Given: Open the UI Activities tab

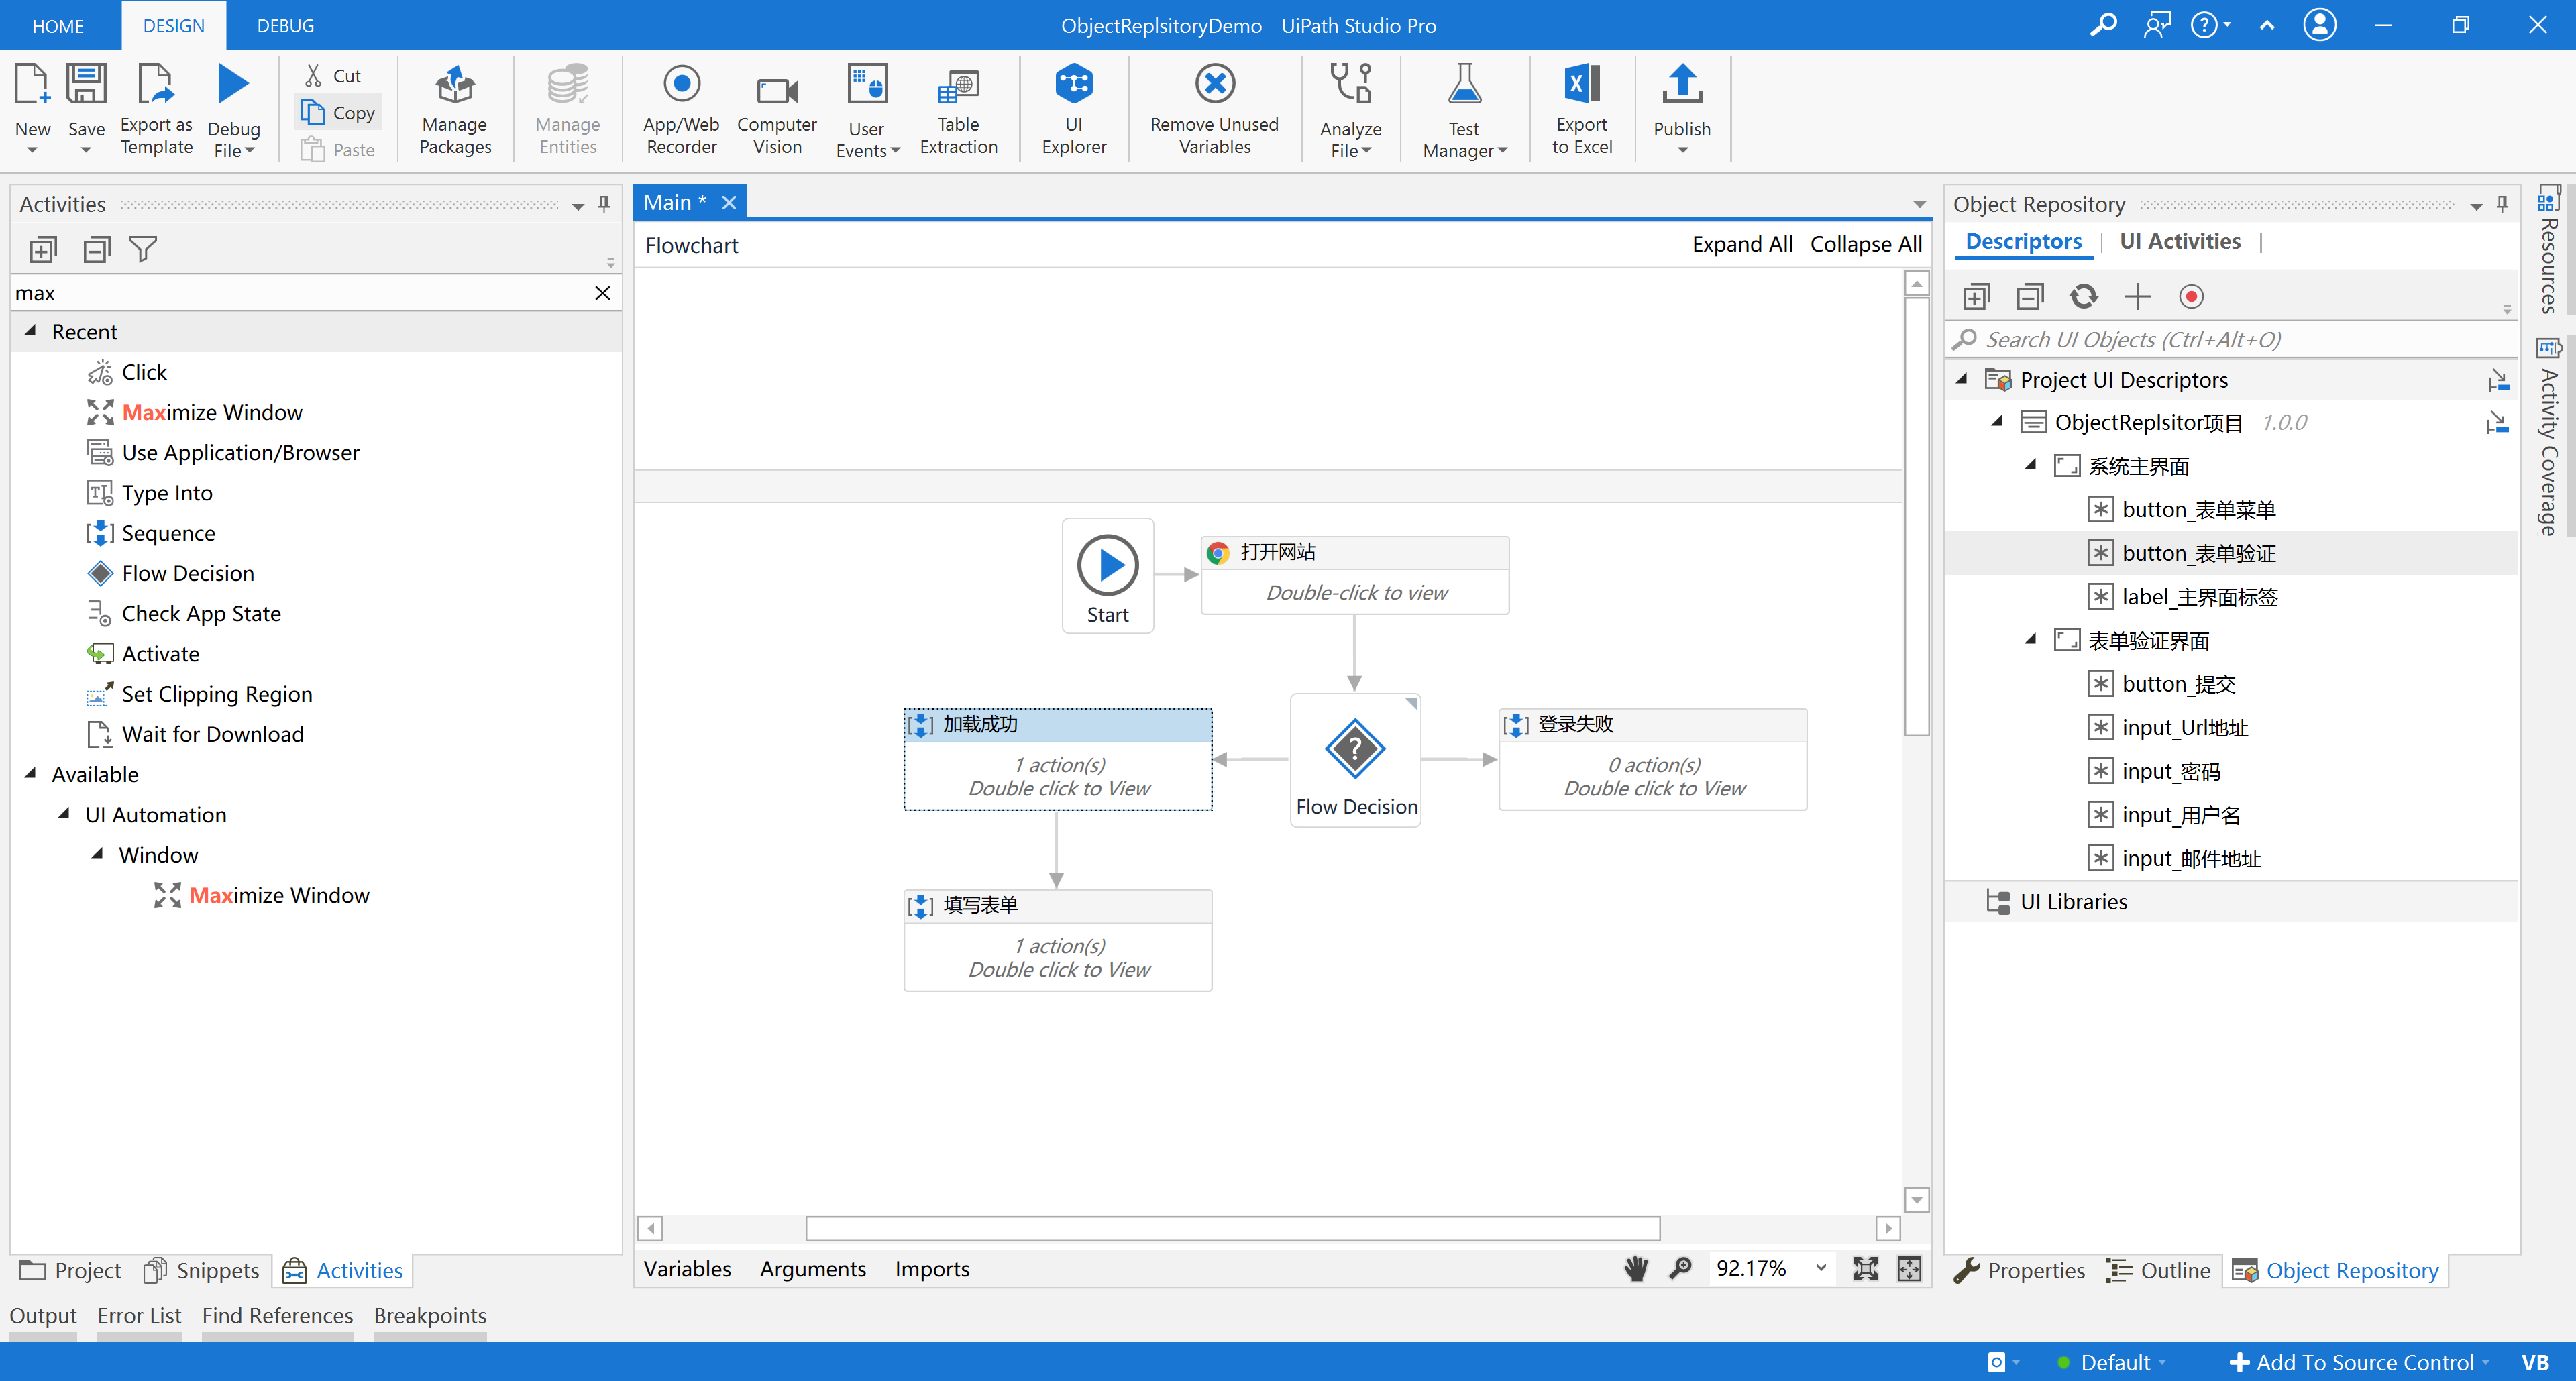Looking at the screenshot, I should point(2180,240).
